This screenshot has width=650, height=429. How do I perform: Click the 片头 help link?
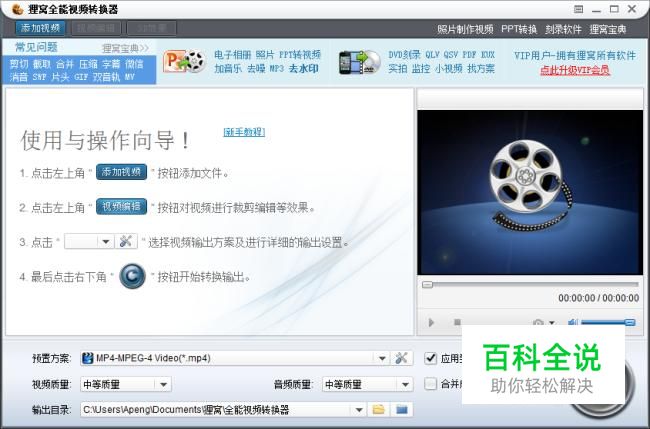coord(61,77)
